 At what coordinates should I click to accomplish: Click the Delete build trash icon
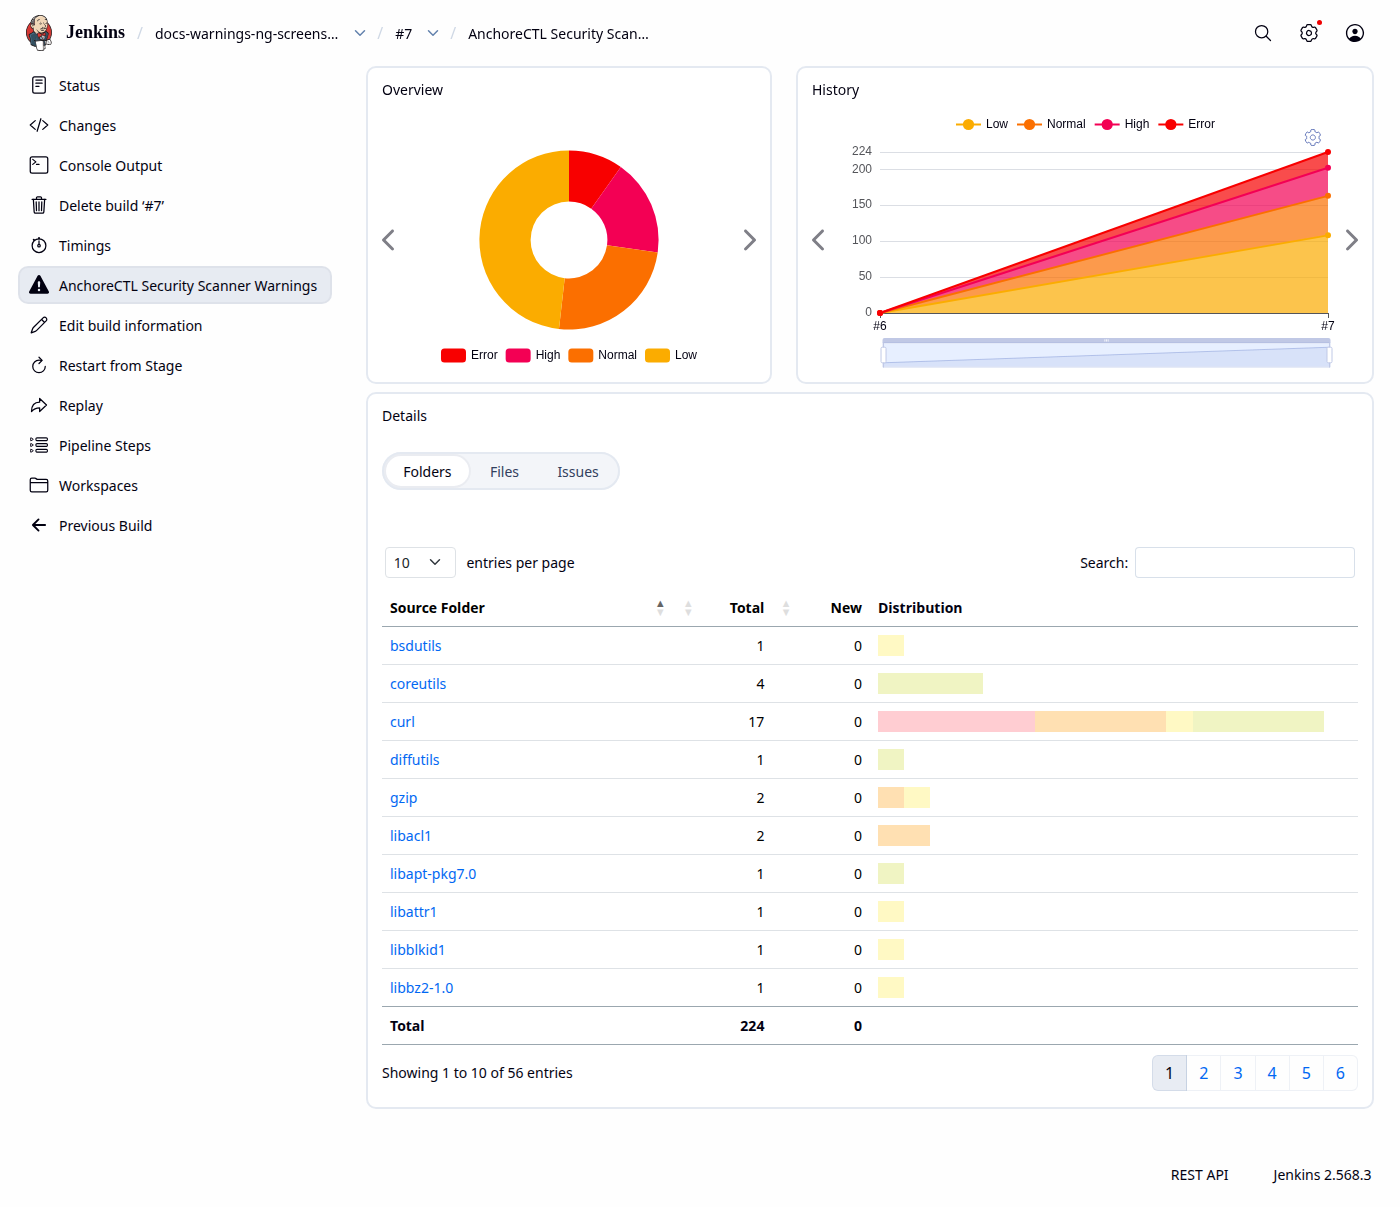click(39, 205)
